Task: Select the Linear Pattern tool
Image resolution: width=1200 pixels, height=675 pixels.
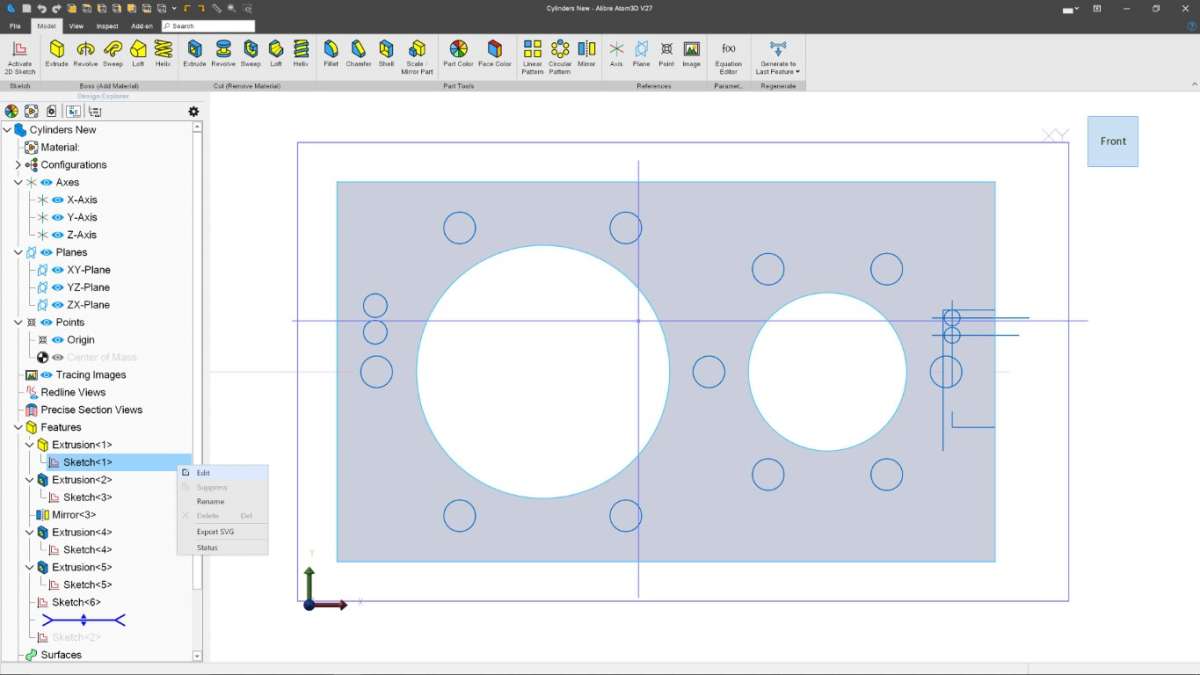Action: tap(532, 57)
